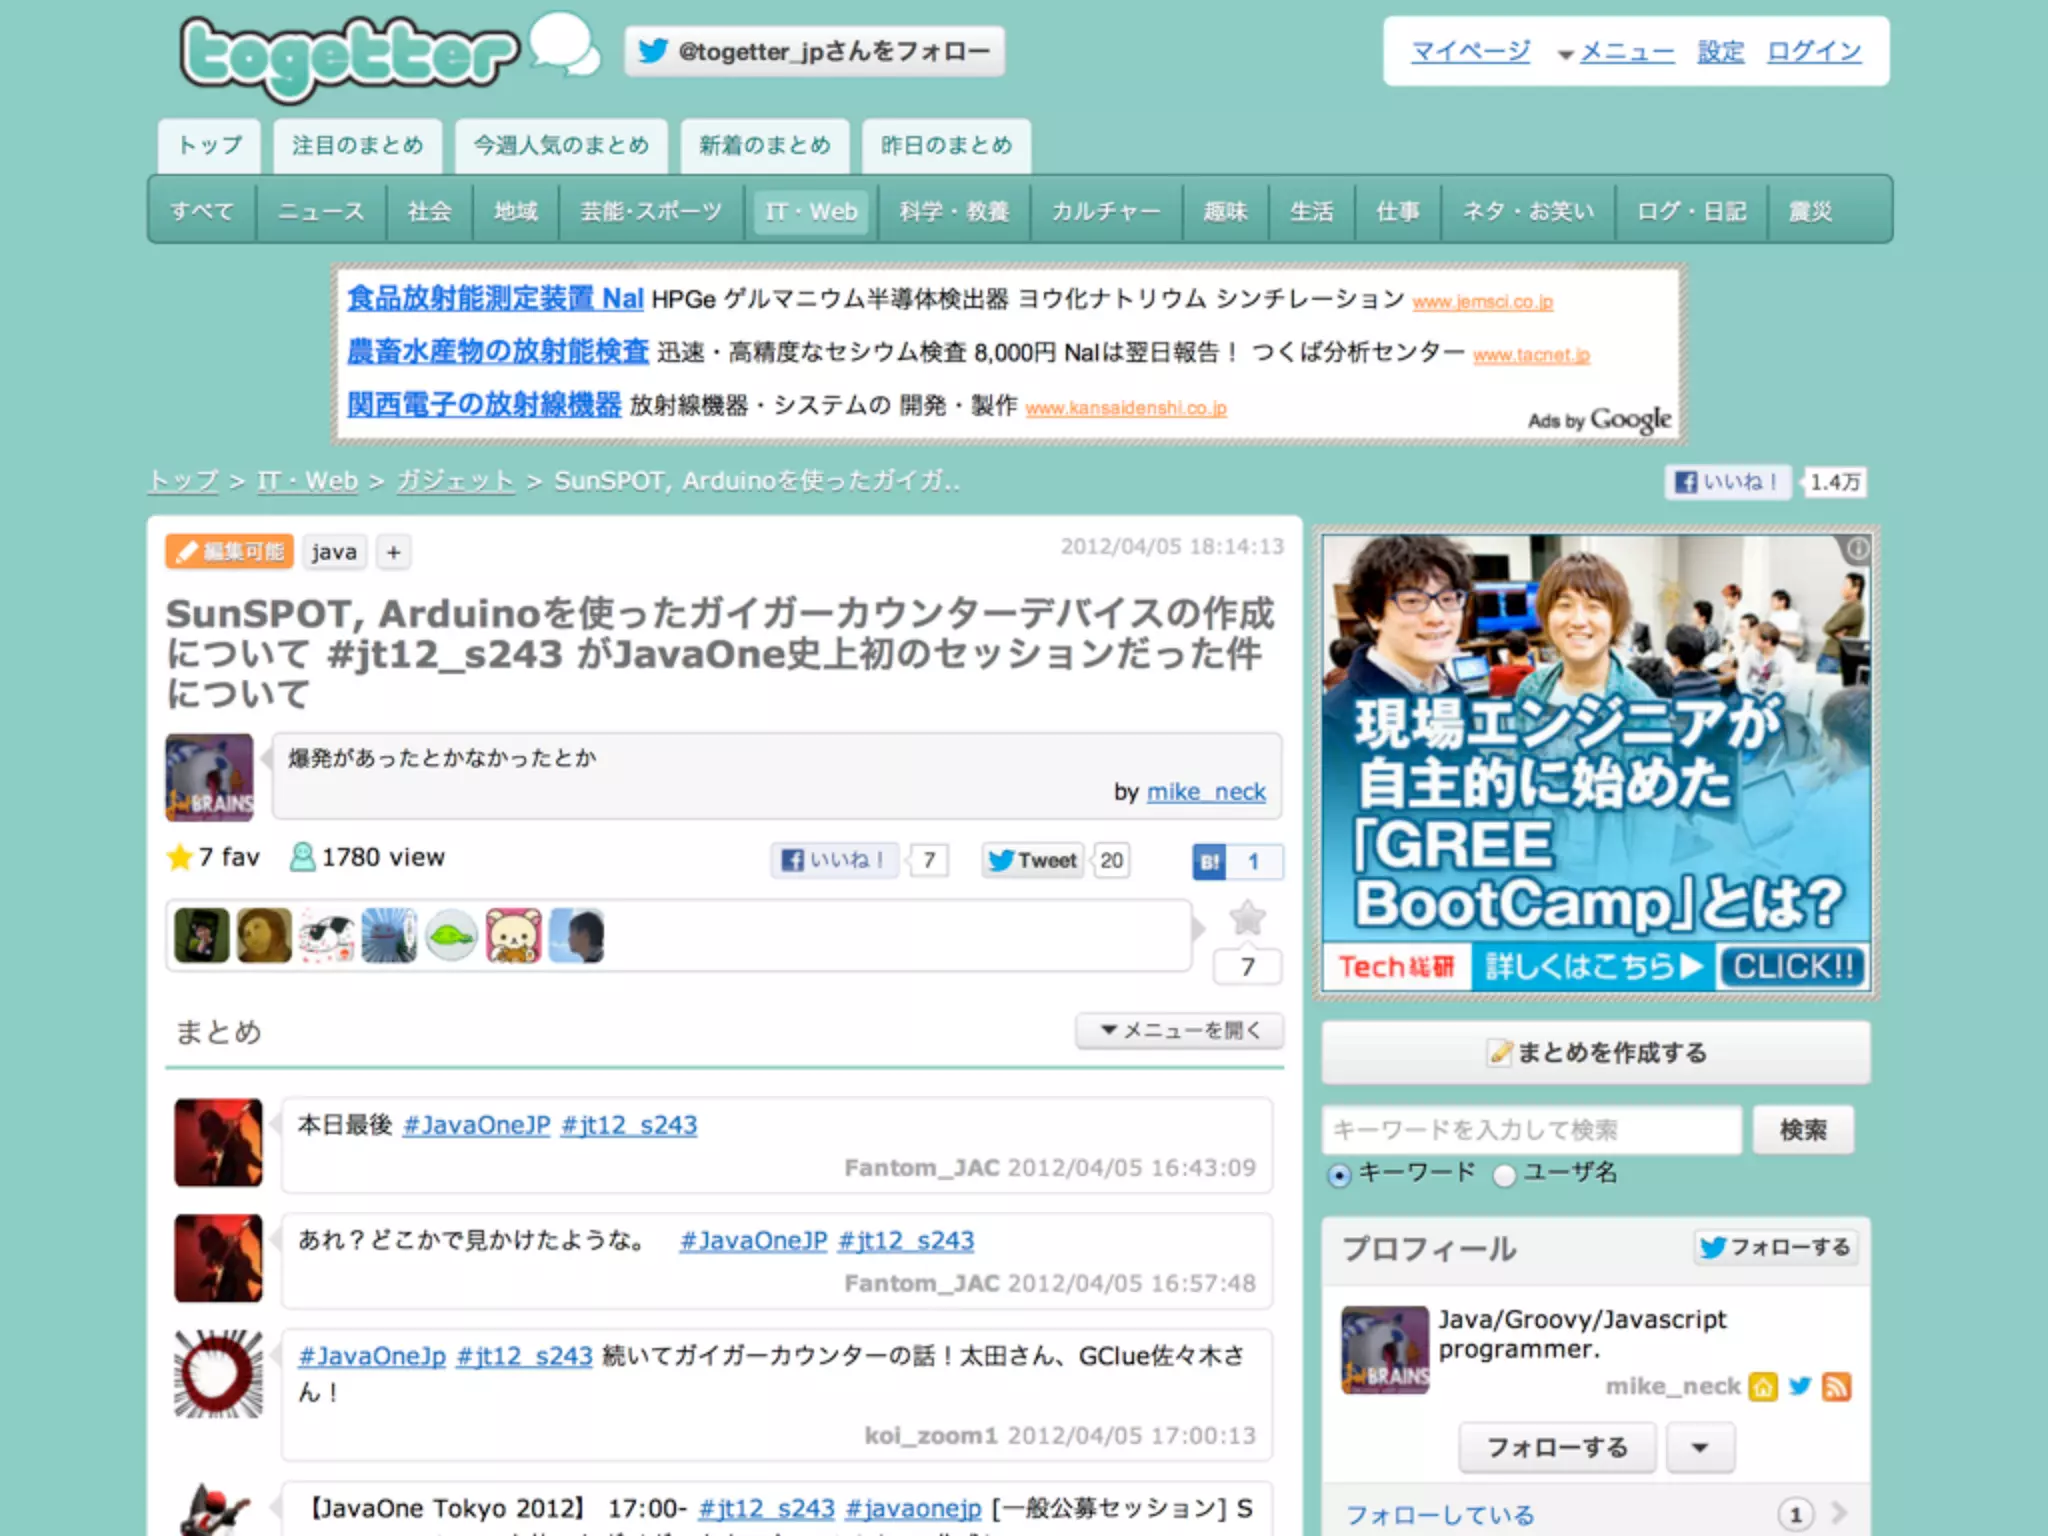The height and width of the screenshot is (1536, 2048).
Task: Click the plus icon to add tag
Action: (394, 552)
